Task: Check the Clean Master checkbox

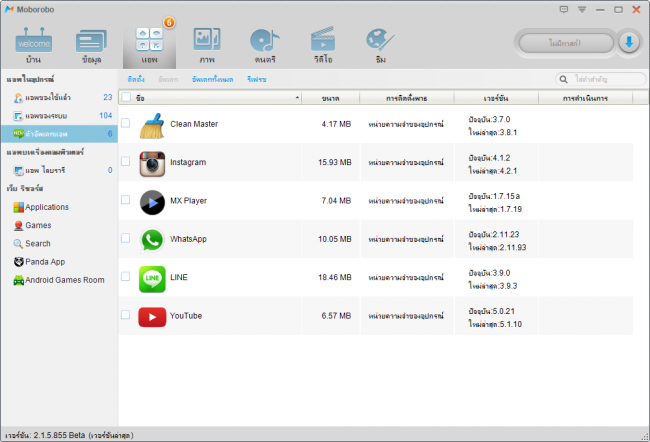Action: (126, 123)
